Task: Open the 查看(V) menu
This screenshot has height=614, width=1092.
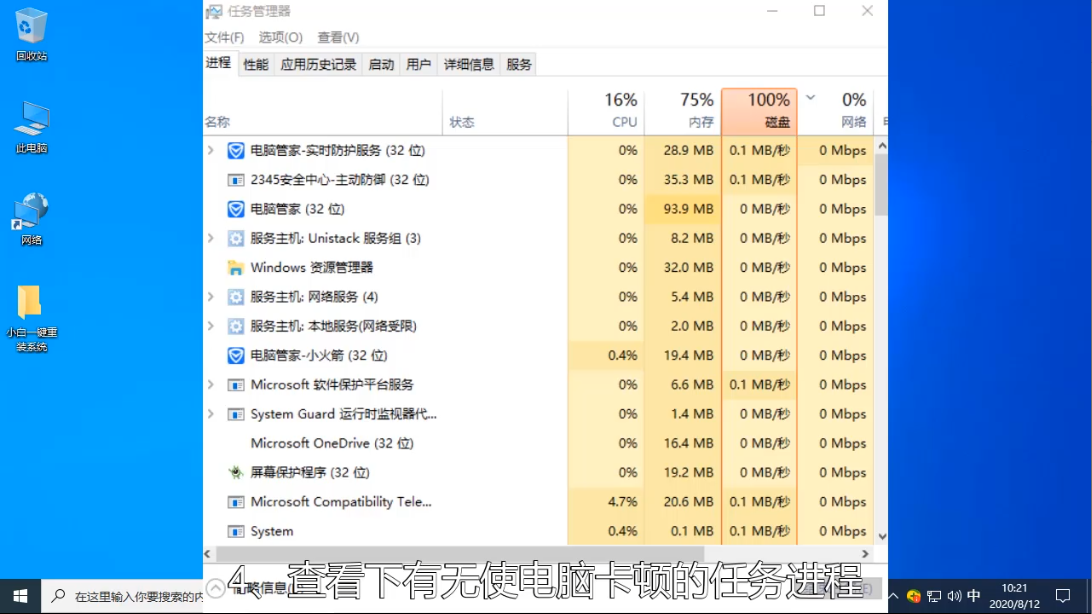Action: click(339, 37)
